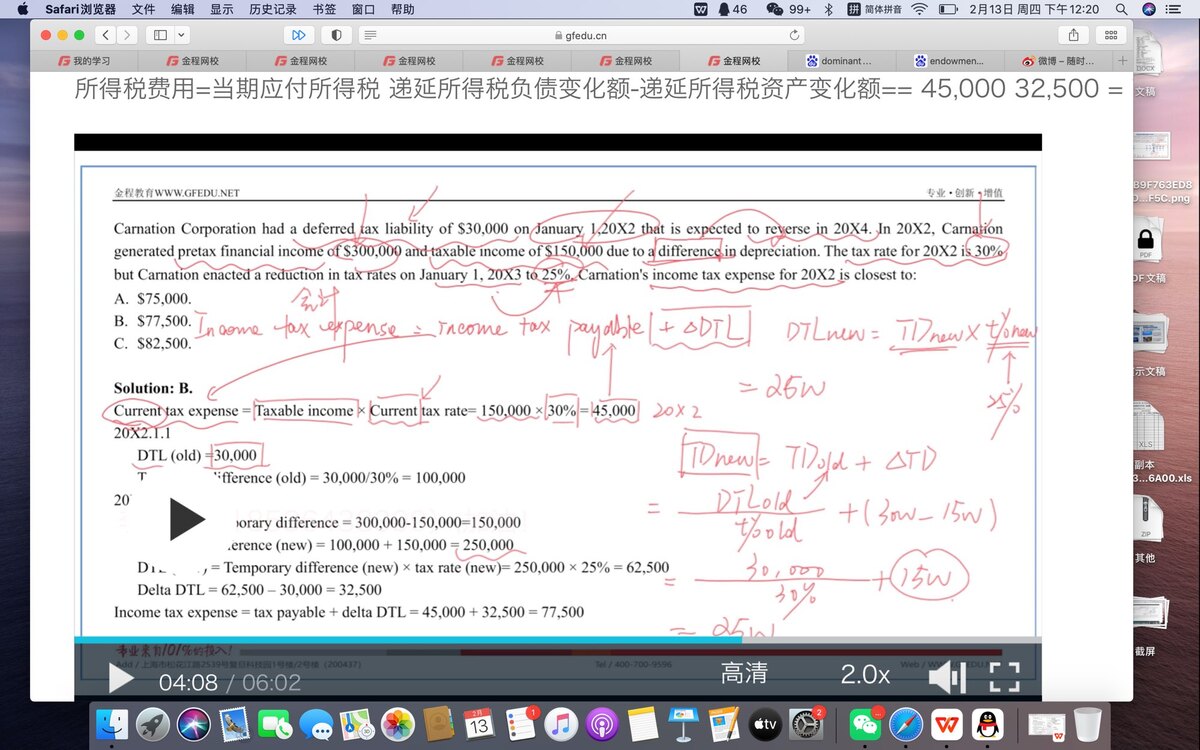Click the WPS icon in menu bar
This screenshot has height=750, width=1200.
(701, 9)
